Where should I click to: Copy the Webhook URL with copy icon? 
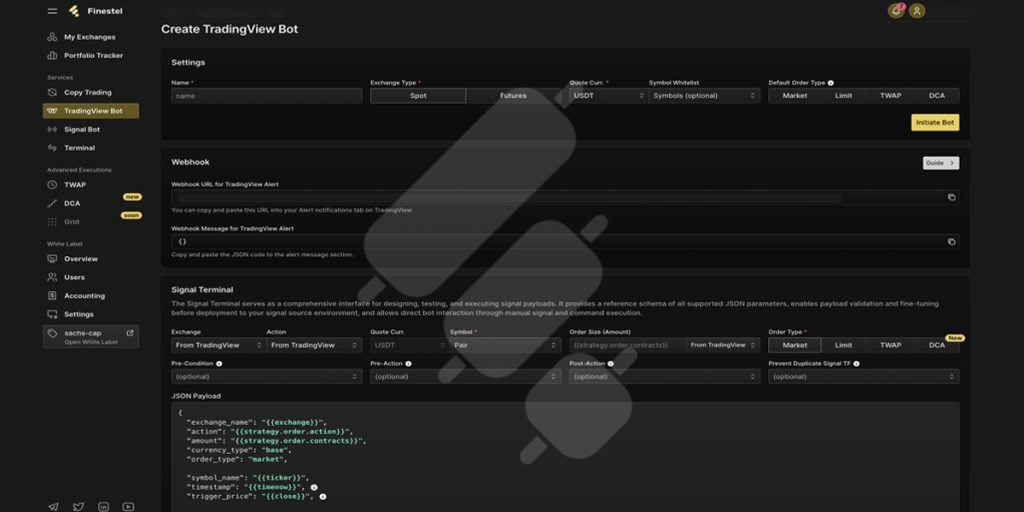tap(952, 197)
